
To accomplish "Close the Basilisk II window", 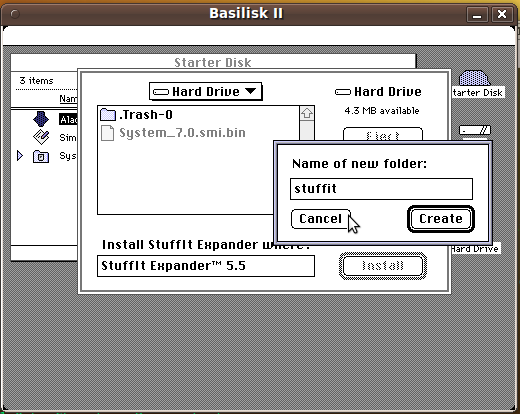I will 502,14.
